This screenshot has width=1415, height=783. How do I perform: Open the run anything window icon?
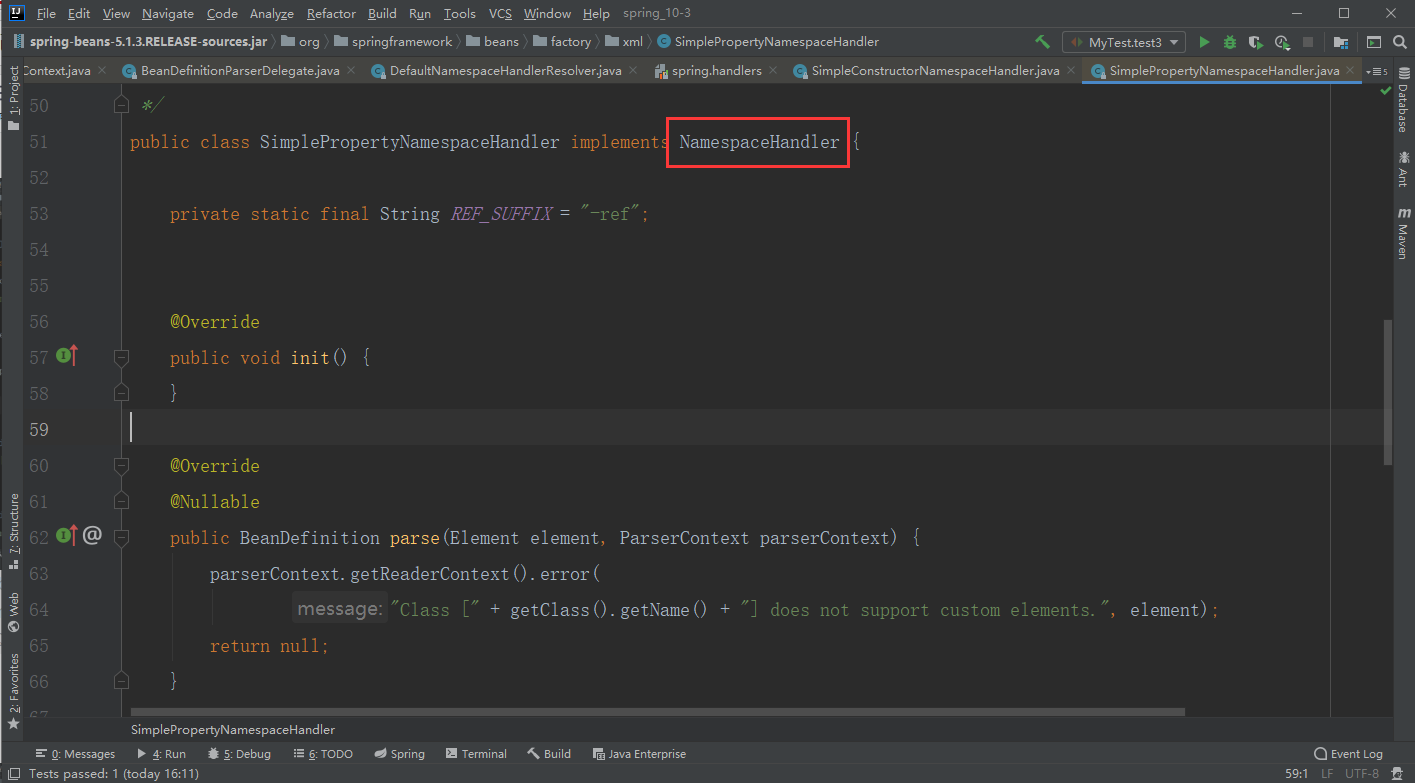[1374, 42]
